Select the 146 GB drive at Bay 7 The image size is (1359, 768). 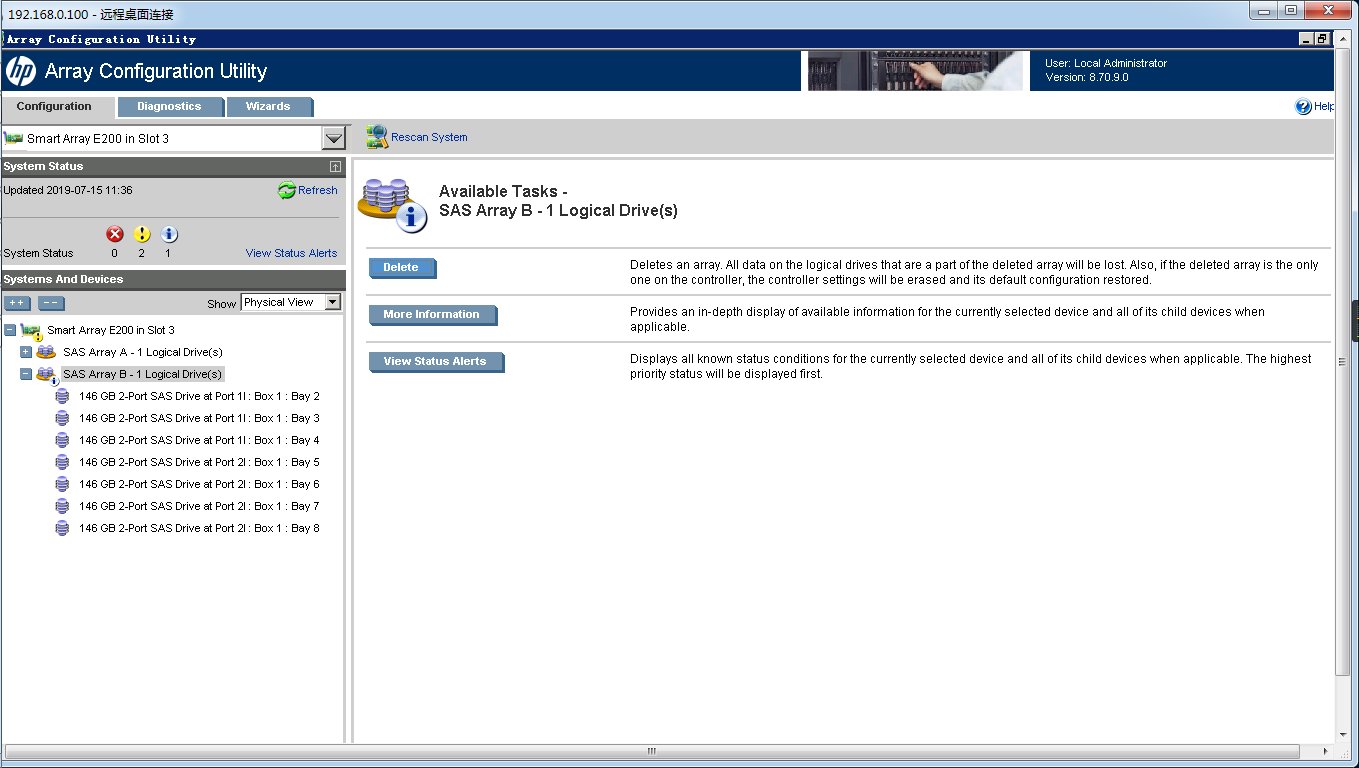[x=199, y=506]
